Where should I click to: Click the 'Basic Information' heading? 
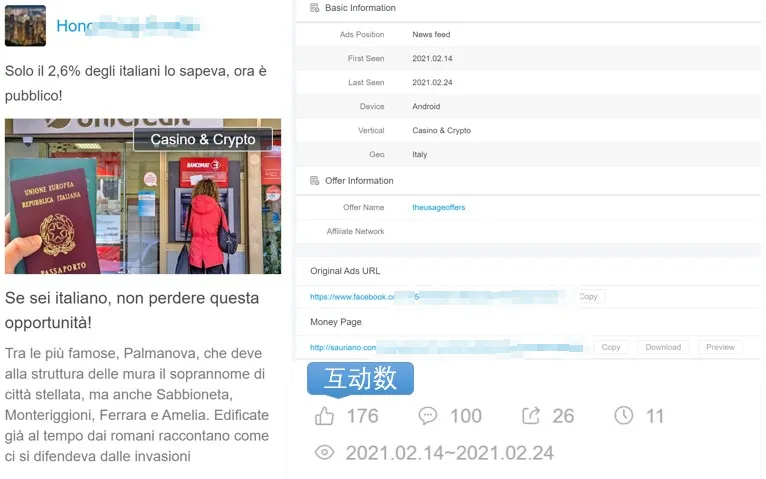[x=361, y=8]
